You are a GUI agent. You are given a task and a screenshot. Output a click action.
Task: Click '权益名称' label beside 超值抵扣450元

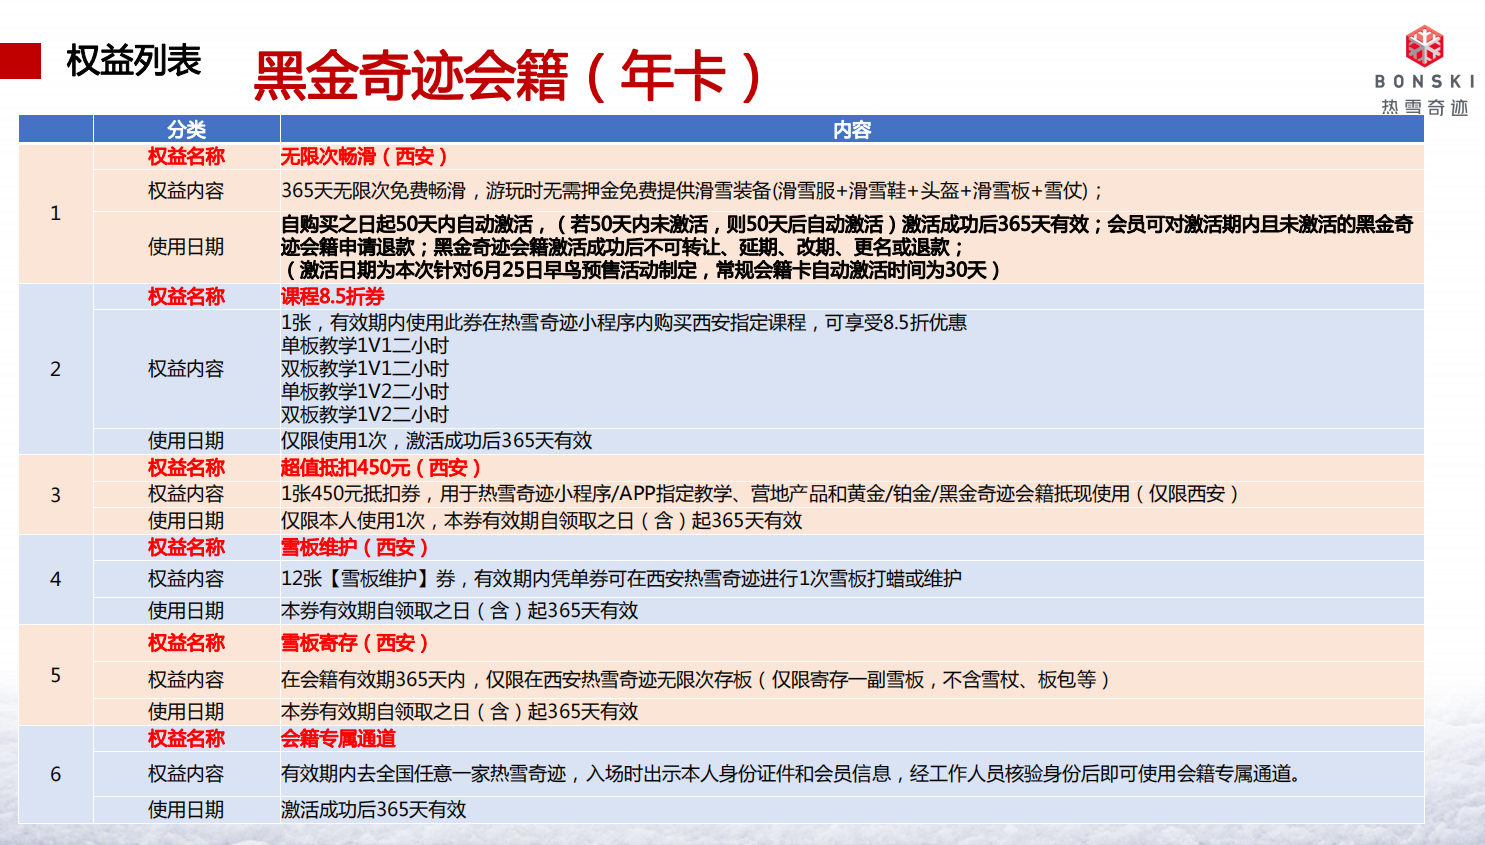click(186, 467)
